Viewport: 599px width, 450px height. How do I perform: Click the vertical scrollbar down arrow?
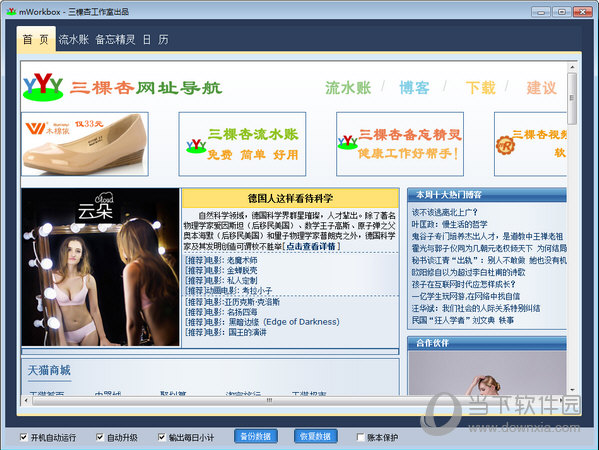tap(572, 390)
